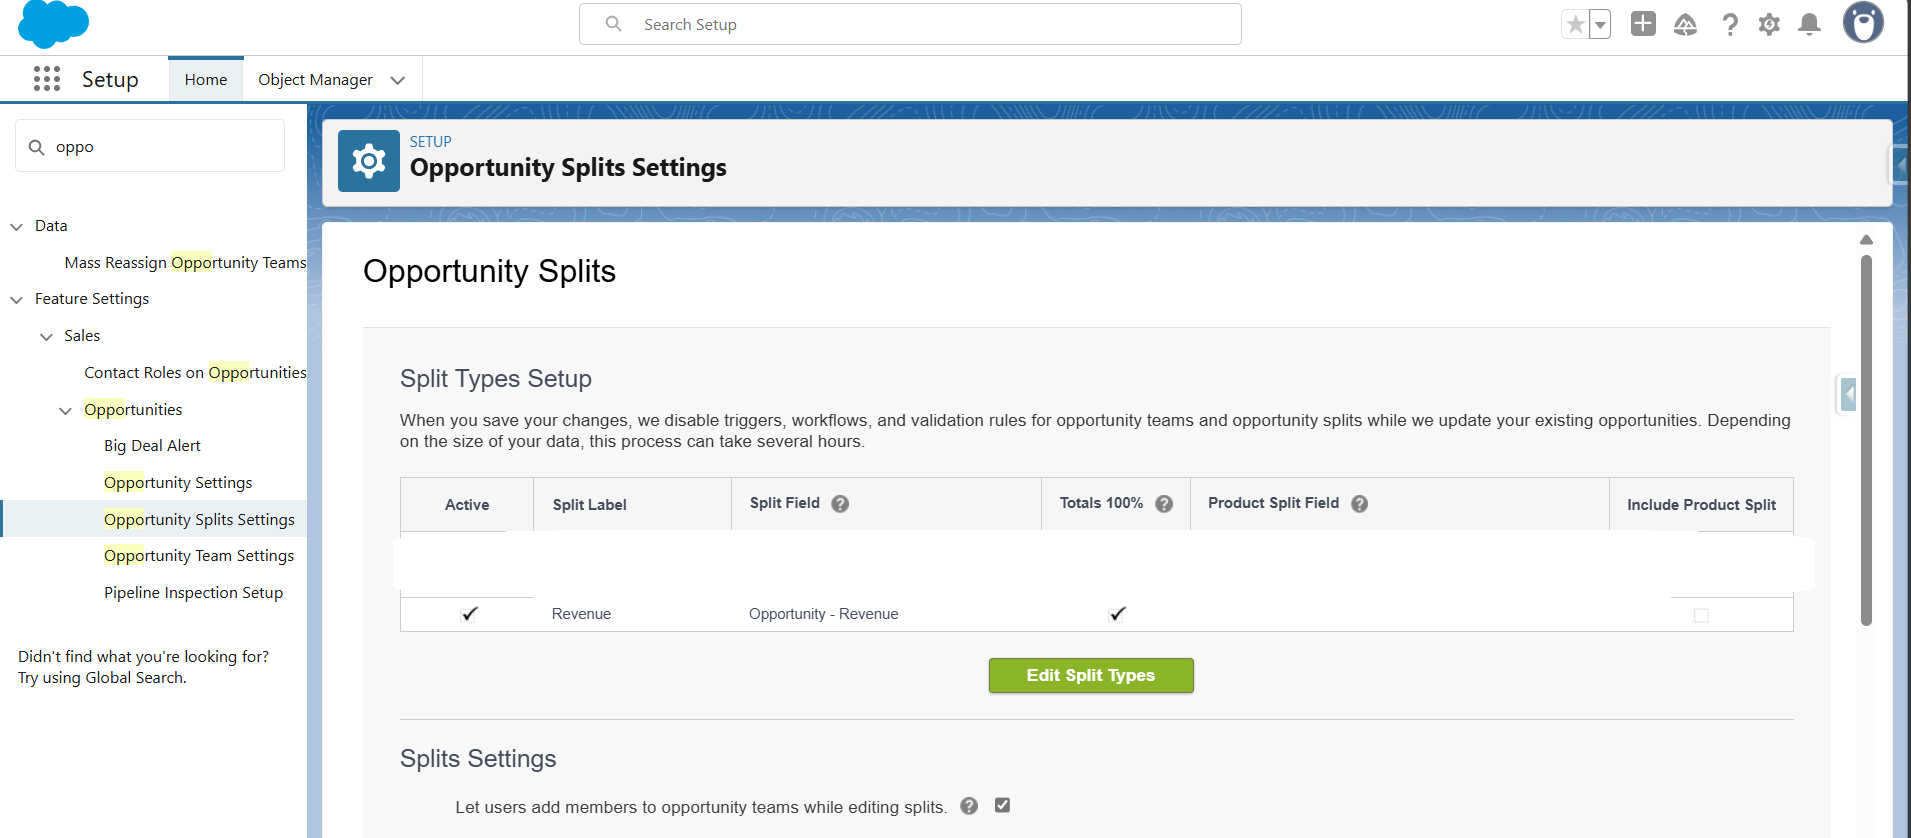The width and height of the screenshot is (1911, 838).
Task: Click the Quick Find magnifier icon
Action: pyautogui.click(x=37, y=147)
